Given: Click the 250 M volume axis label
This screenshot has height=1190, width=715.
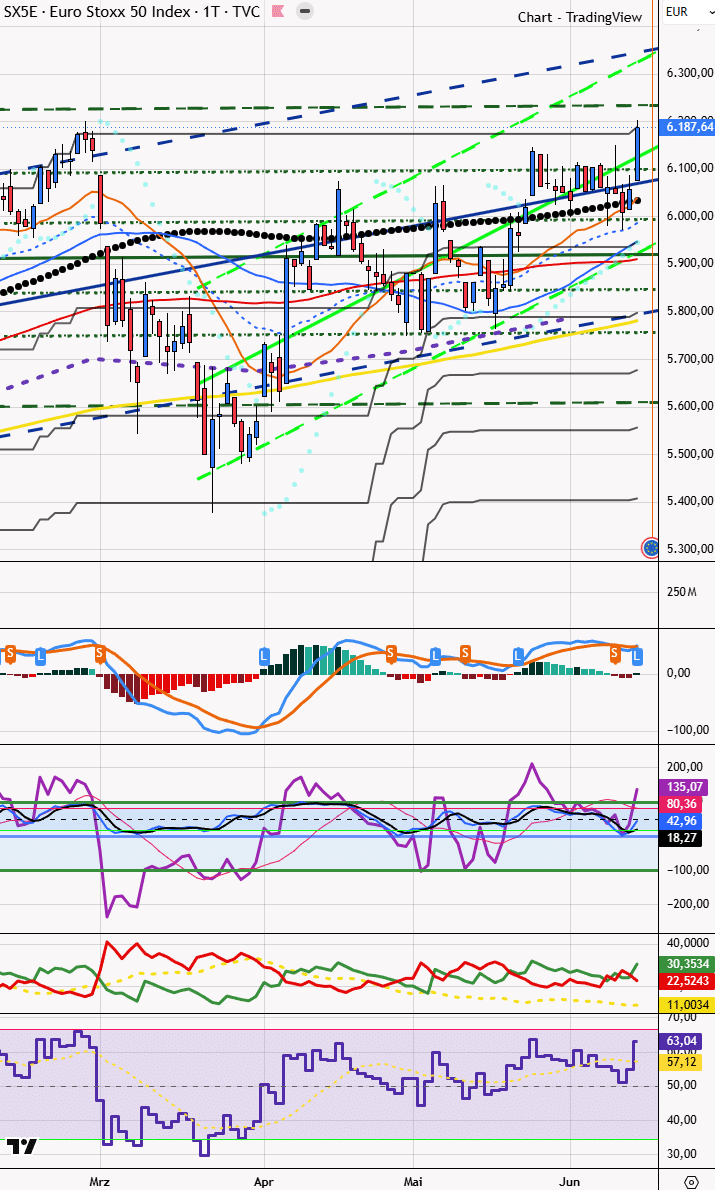Looking at the screenshot, I should [682, 592].
